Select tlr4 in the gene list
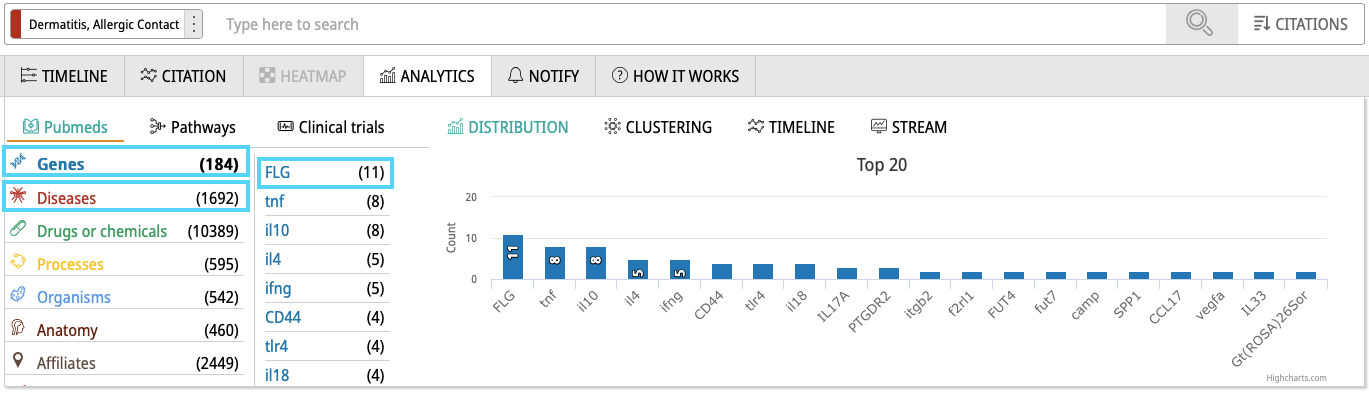The image size is (1369, 393). point(325,347)
